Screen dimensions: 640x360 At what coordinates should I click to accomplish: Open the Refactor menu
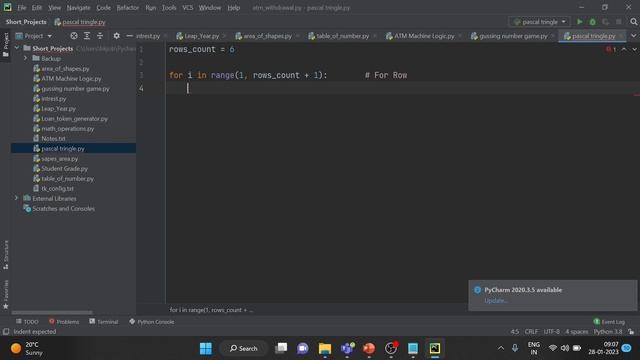128,8
